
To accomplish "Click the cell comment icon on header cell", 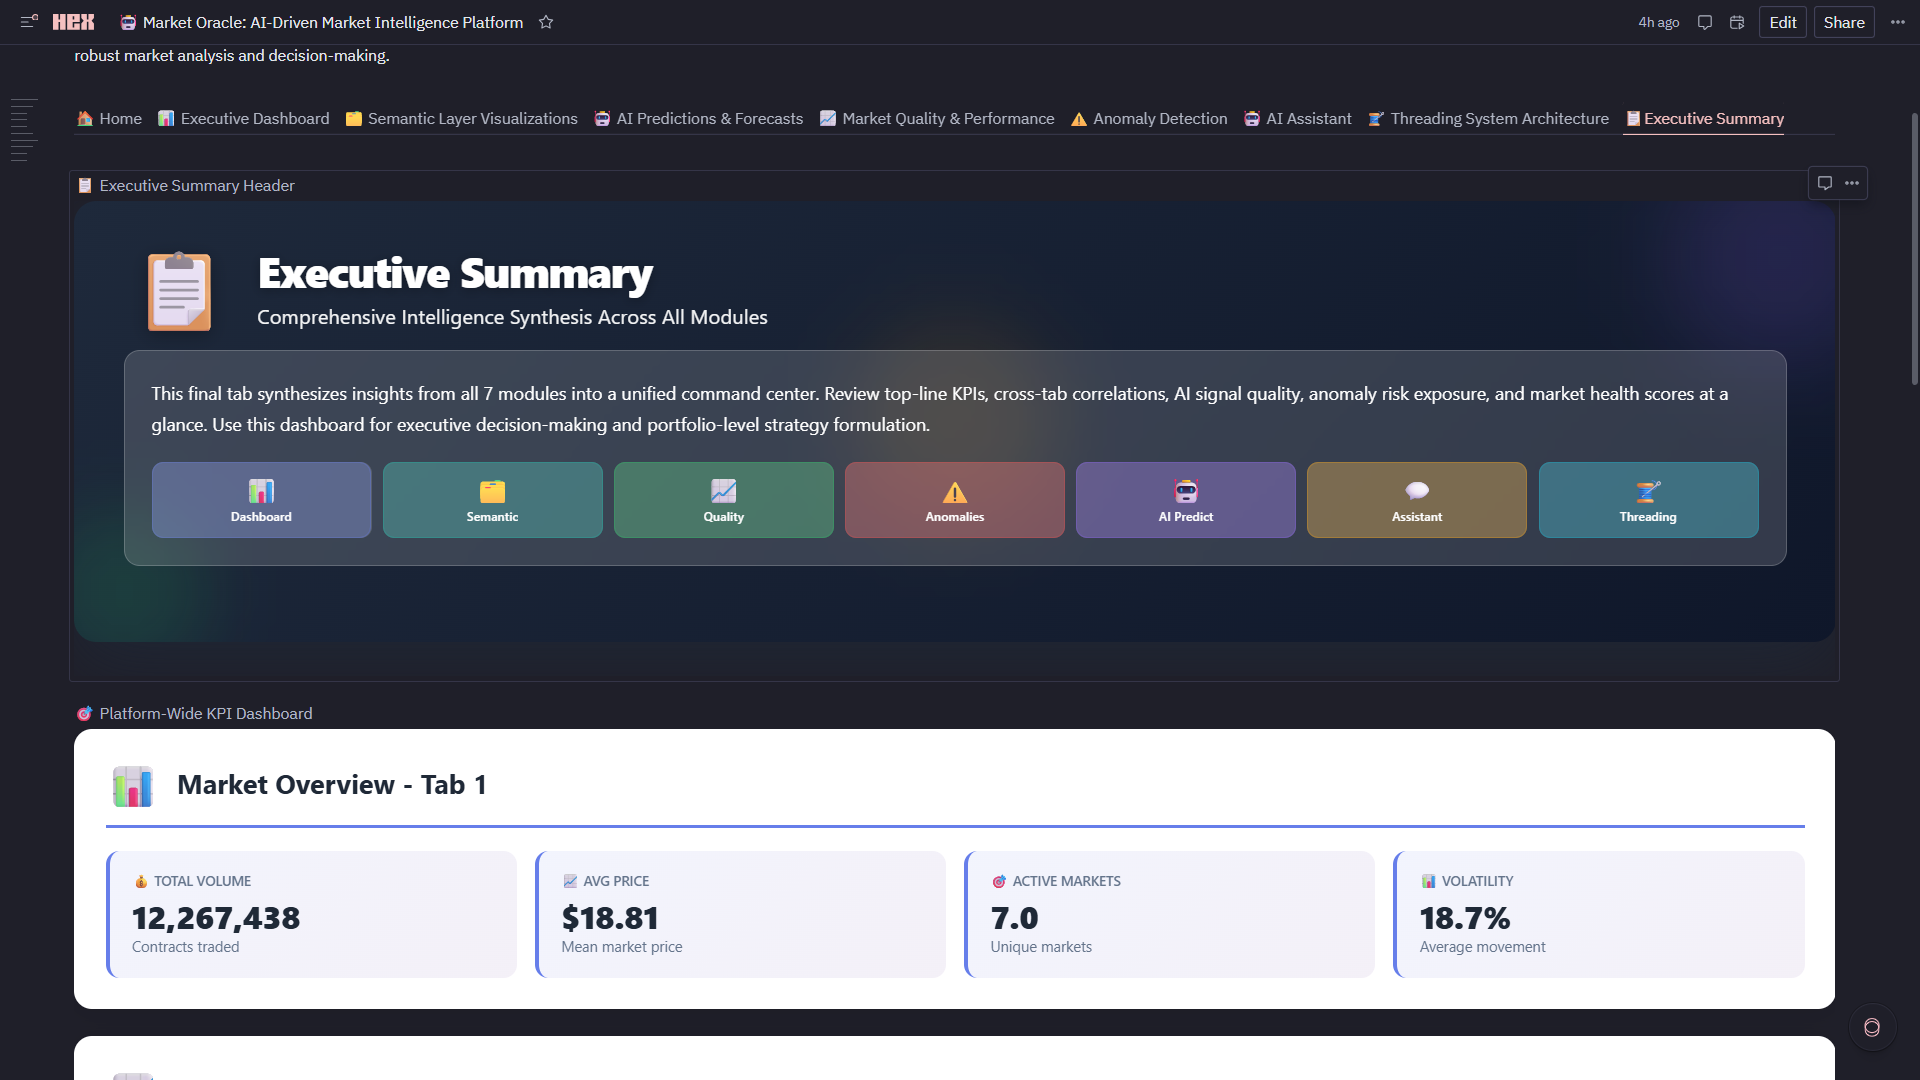I will 1825,183.
